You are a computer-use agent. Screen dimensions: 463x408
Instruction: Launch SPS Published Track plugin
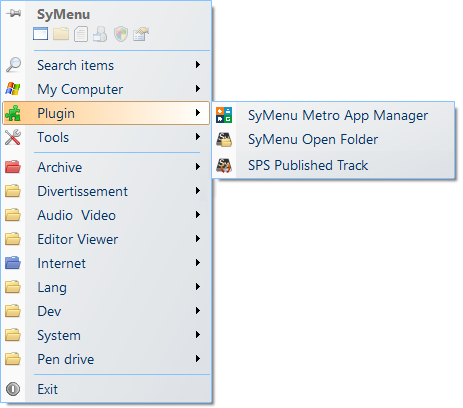coord(333,165)
